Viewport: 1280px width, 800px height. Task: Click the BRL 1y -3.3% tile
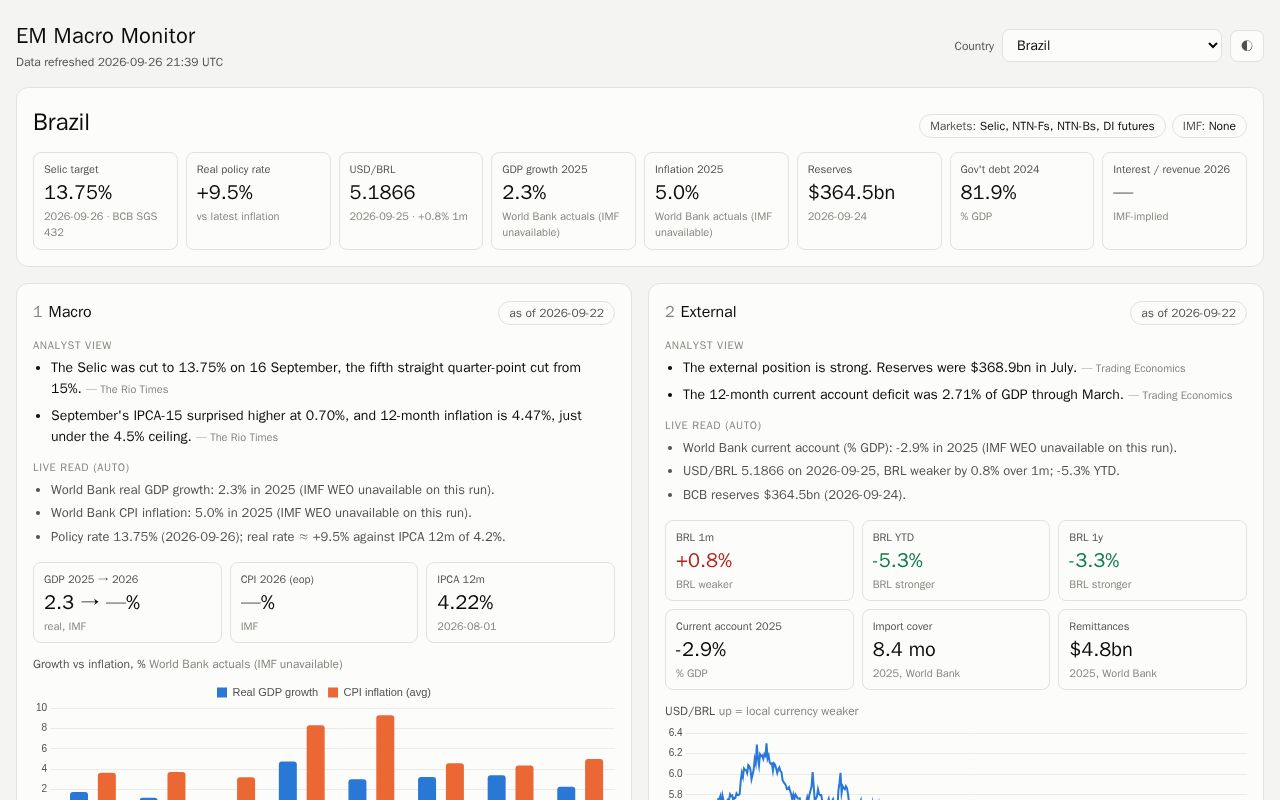1152,560
